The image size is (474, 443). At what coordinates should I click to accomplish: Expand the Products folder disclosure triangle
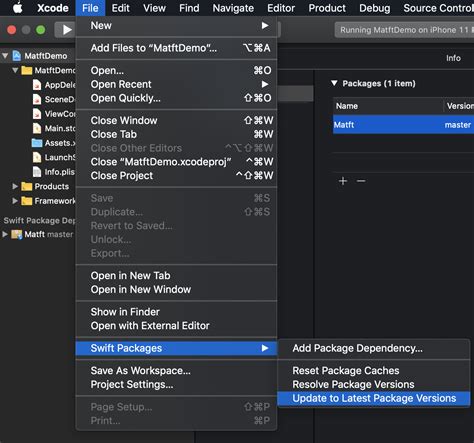15,186
